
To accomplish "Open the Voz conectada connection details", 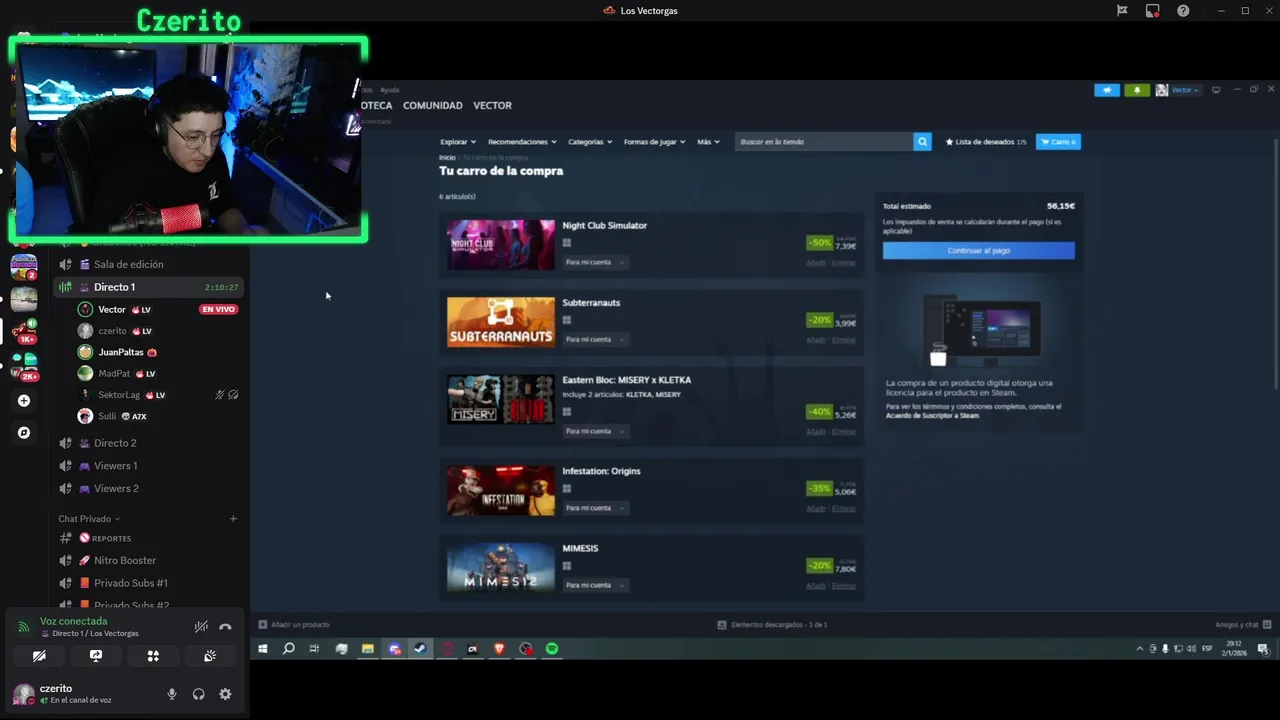I will pos(73,621).
